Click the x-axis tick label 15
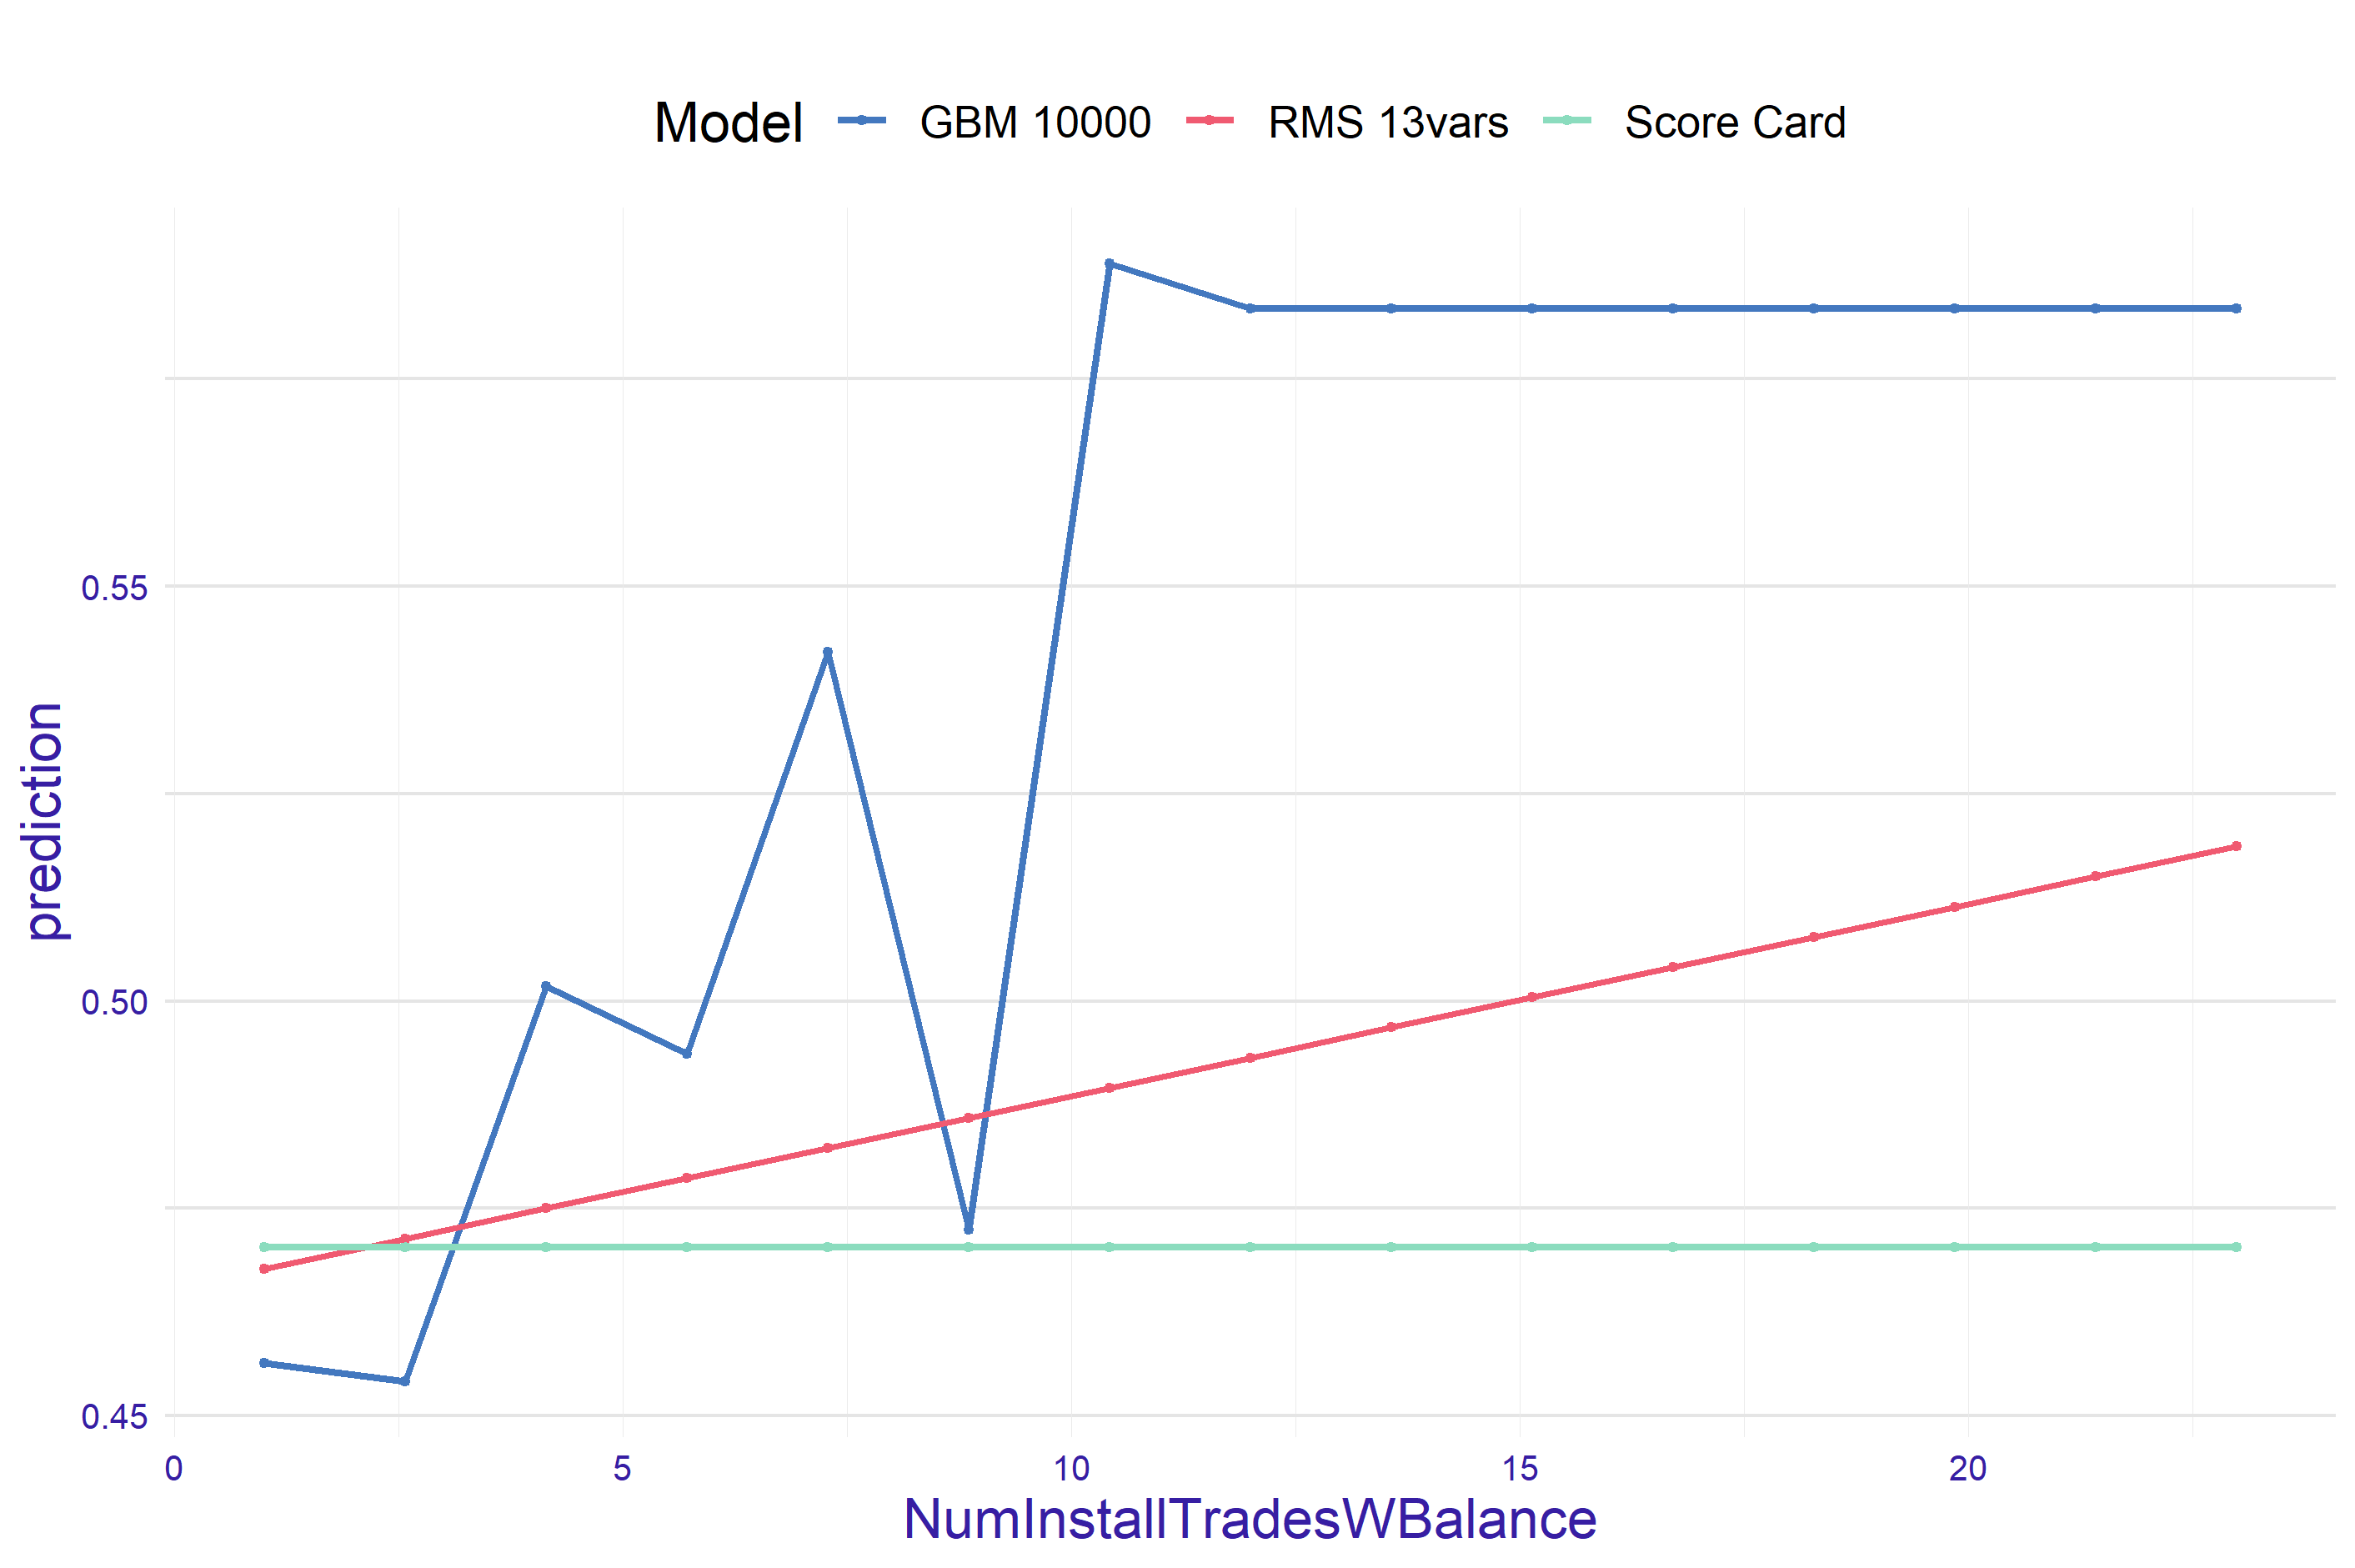Viewport: 2355px width, 1568px height. pyautogui.click(x=1519, y=1469)
